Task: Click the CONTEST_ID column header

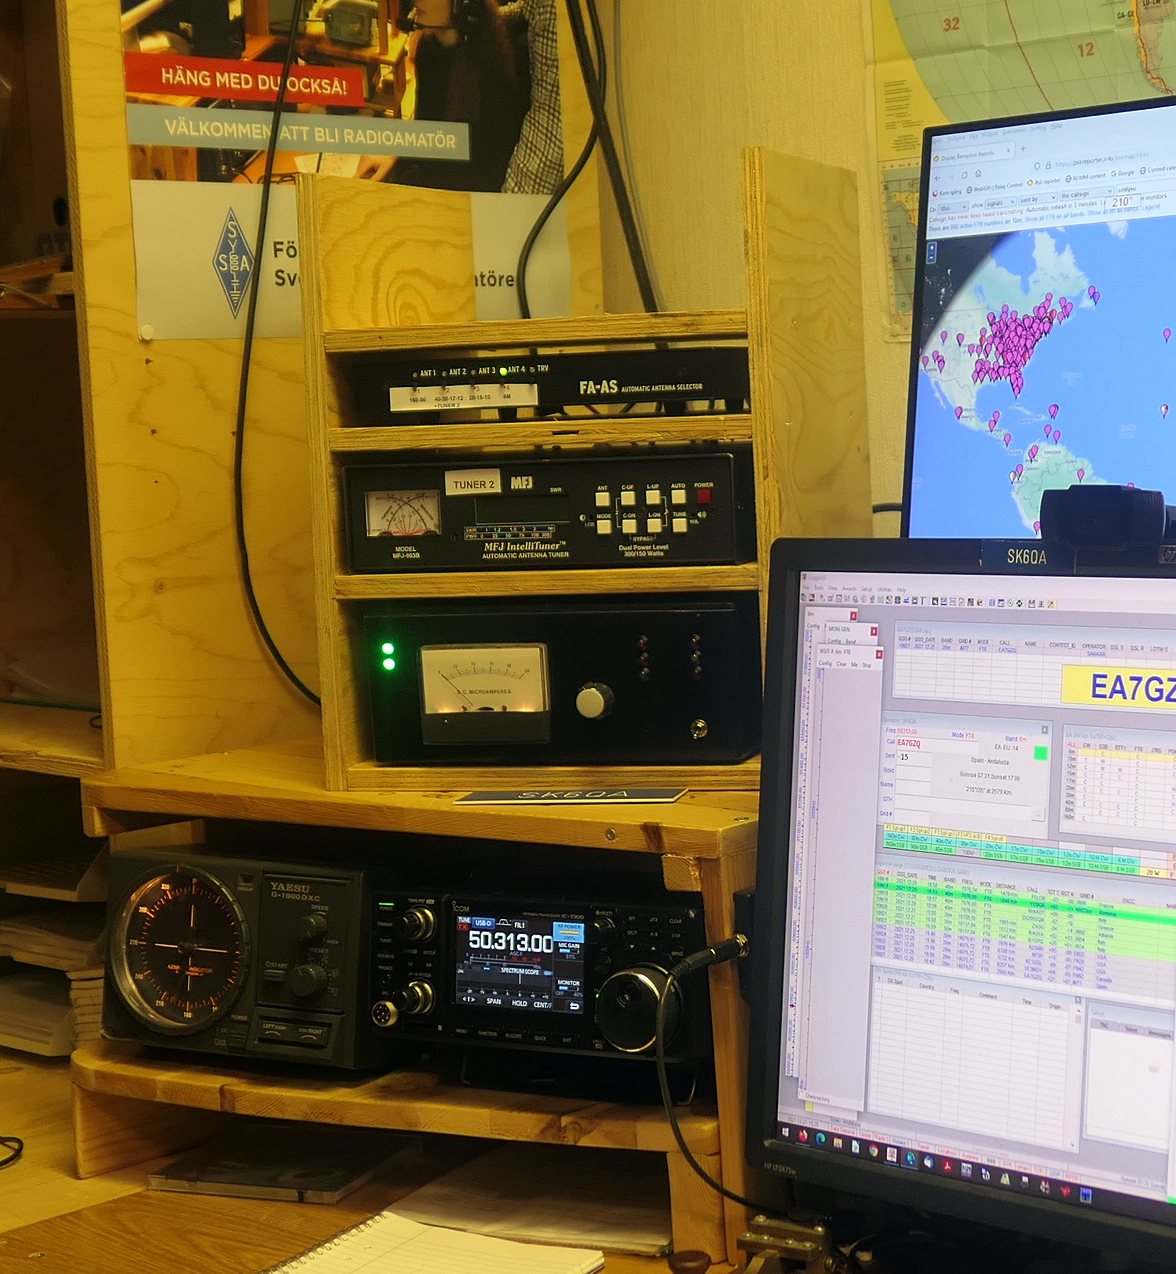Action: tap(1060, 645)
